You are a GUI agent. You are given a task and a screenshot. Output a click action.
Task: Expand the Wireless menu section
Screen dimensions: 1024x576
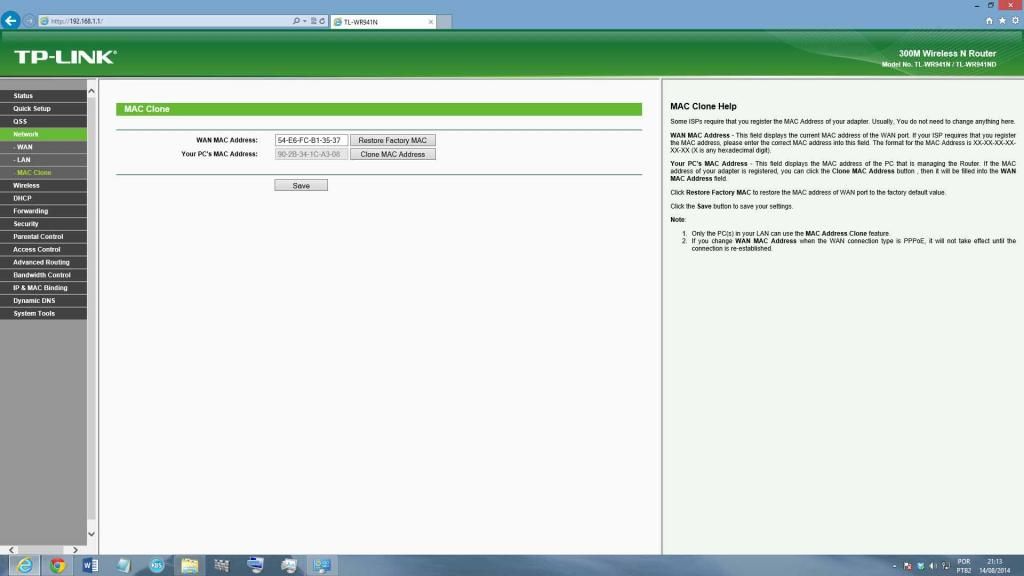click(x=43, y=185)
